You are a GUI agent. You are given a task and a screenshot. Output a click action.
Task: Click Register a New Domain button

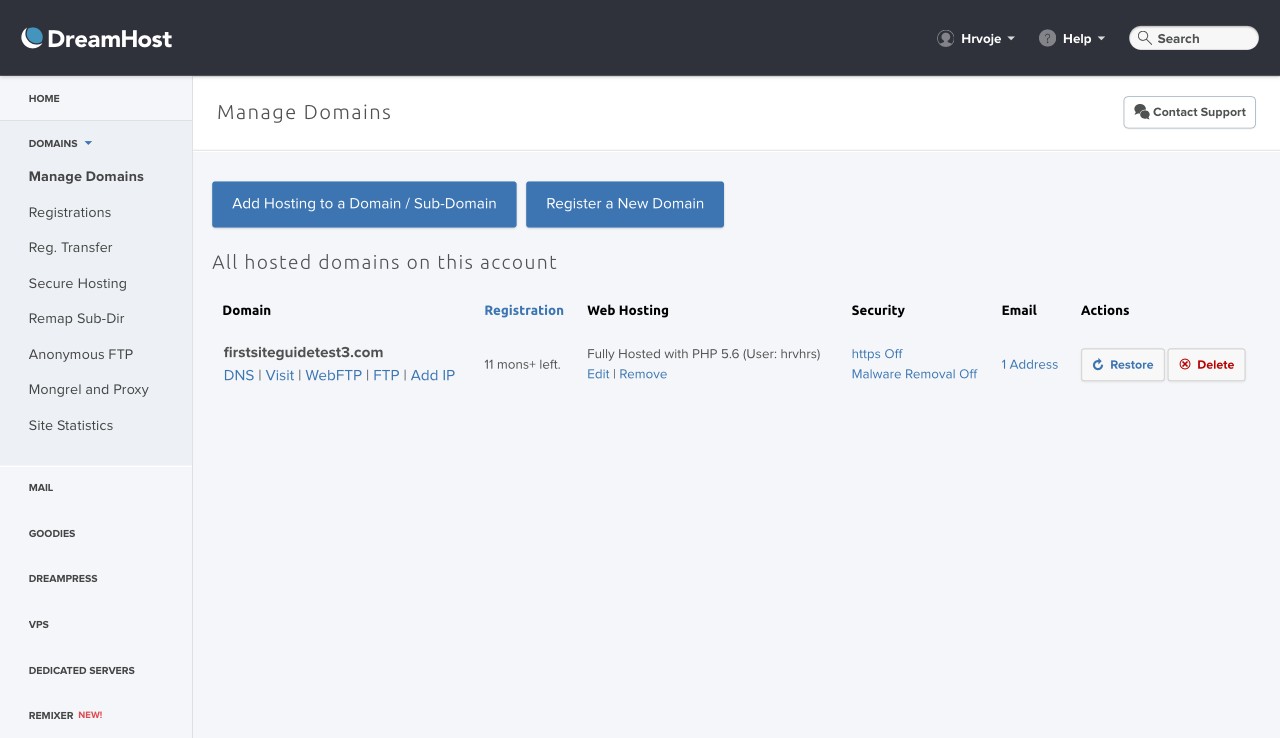pos(625,204)
